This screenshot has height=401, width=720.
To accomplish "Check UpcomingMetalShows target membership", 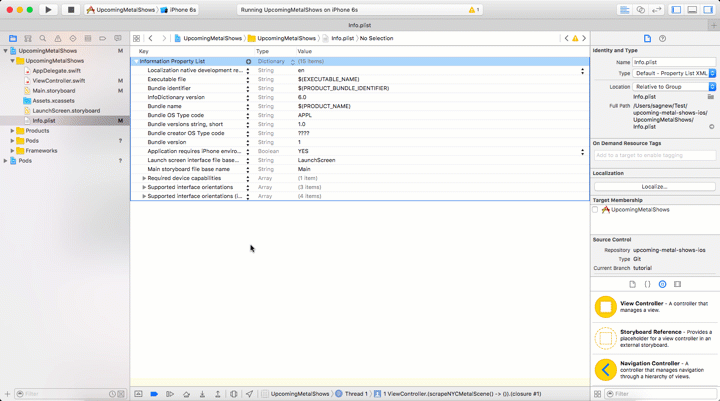I will click(x=596, y=210).
